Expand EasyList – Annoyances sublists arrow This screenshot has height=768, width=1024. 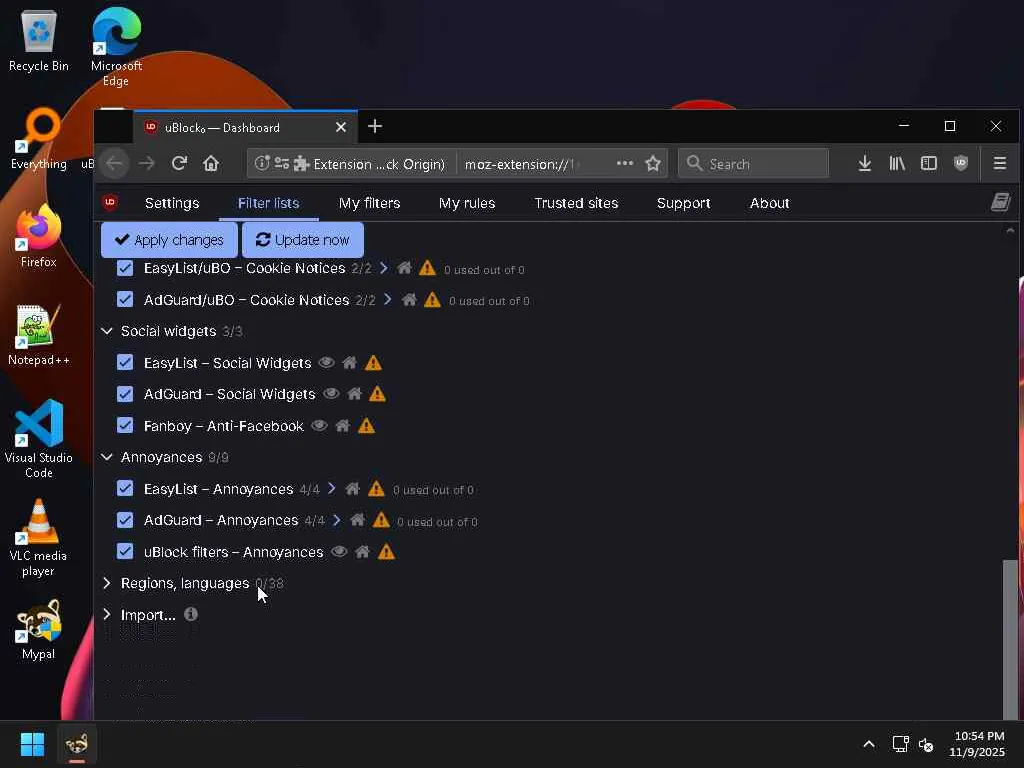pyautogui.click(x=332, y=488)
